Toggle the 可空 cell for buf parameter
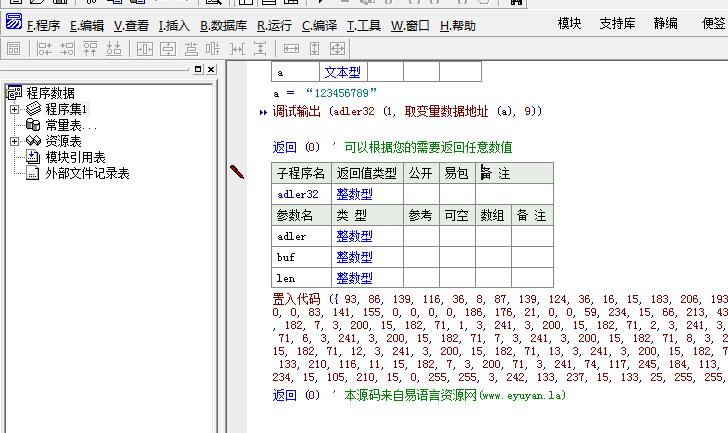 point(457,257)
